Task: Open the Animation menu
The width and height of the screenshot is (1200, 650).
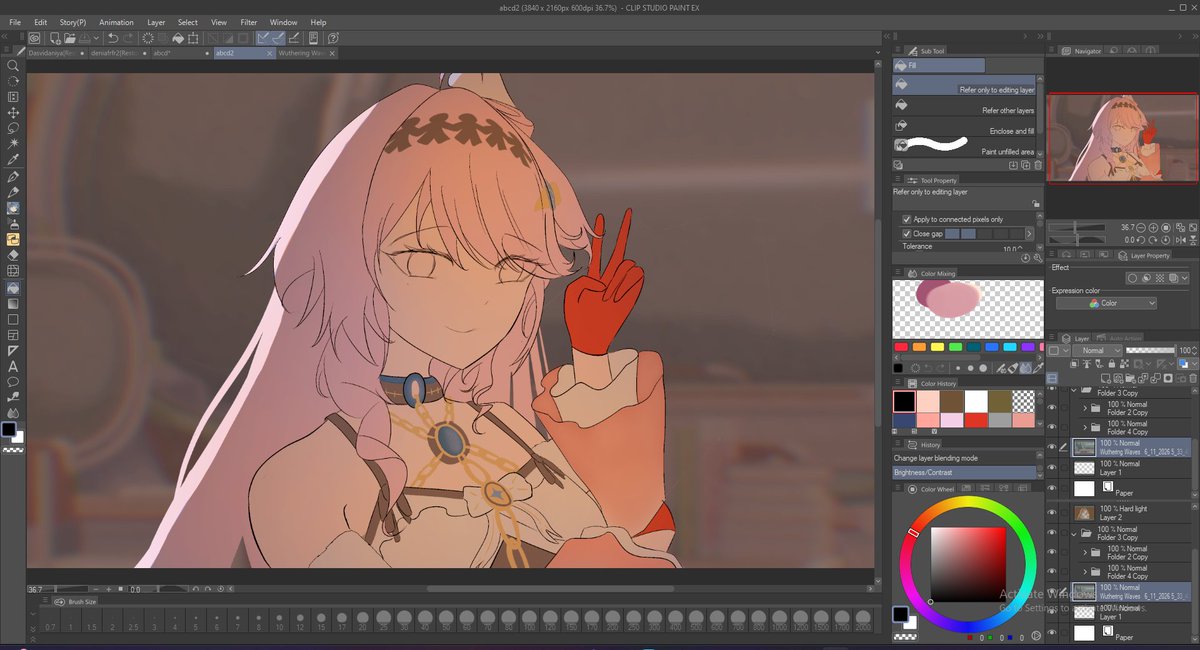Action: pyautogui.click(x=116, y=22)
